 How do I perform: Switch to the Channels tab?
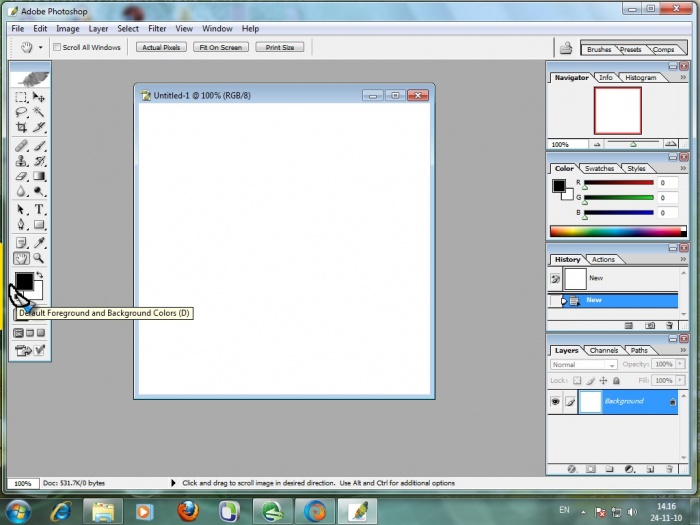604,350
